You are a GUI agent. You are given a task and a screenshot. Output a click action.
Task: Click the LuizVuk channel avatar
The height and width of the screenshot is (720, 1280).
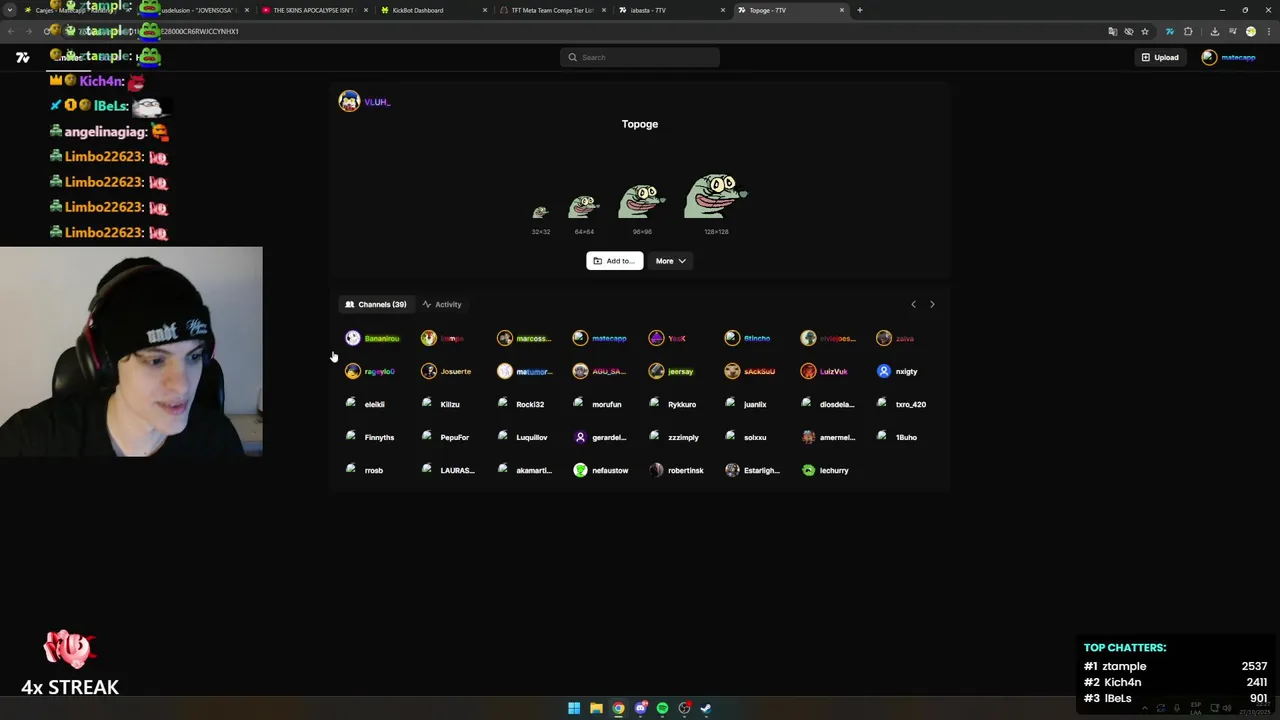pos(808,371)
